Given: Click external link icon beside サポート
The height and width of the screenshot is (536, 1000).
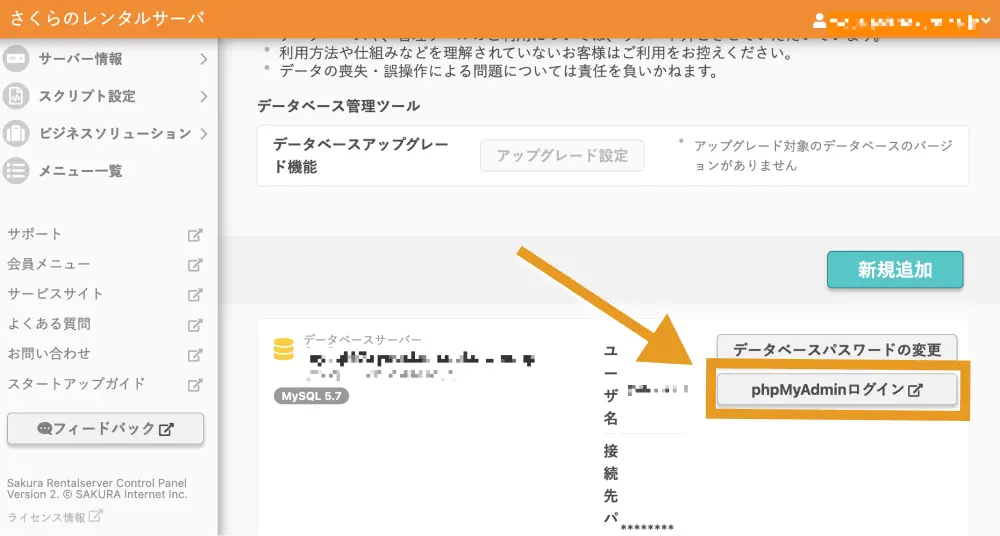Looking at the screenshot, I should click(196, 235).
